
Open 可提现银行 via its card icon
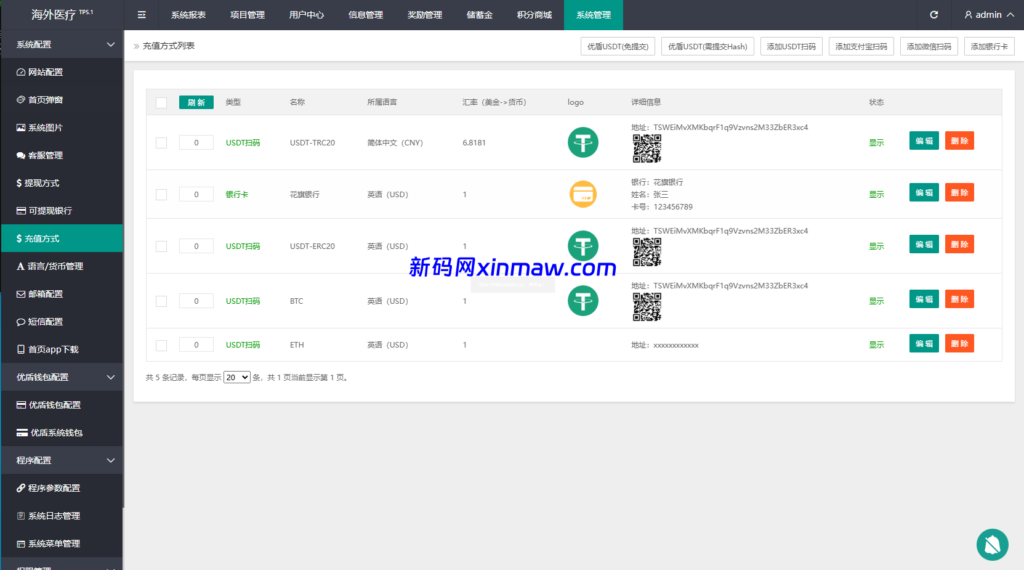pos(21,211)
